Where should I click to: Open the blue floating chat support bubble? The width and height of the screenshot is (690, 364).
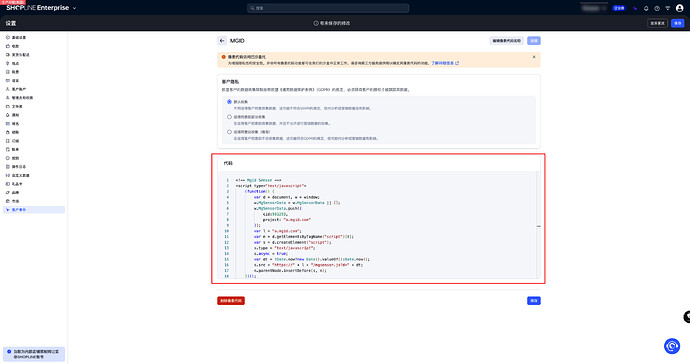(x=672, y=346)
